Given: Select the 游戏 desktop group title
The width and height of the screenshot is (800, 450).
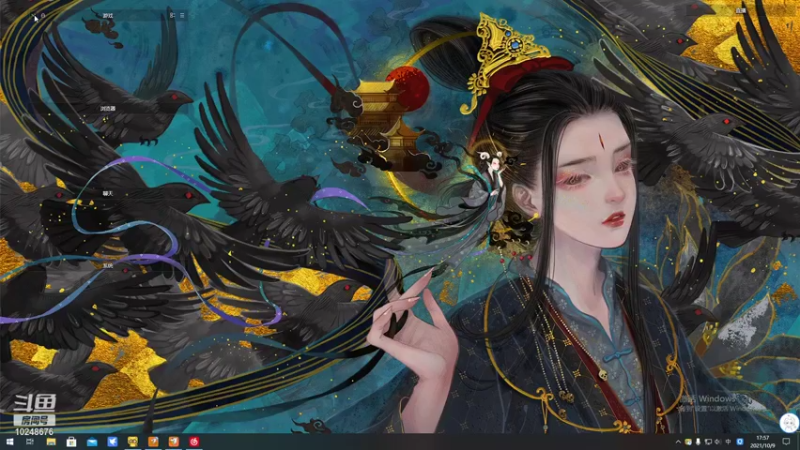Looking at the screenshot, I should click(x=108, y=16).
